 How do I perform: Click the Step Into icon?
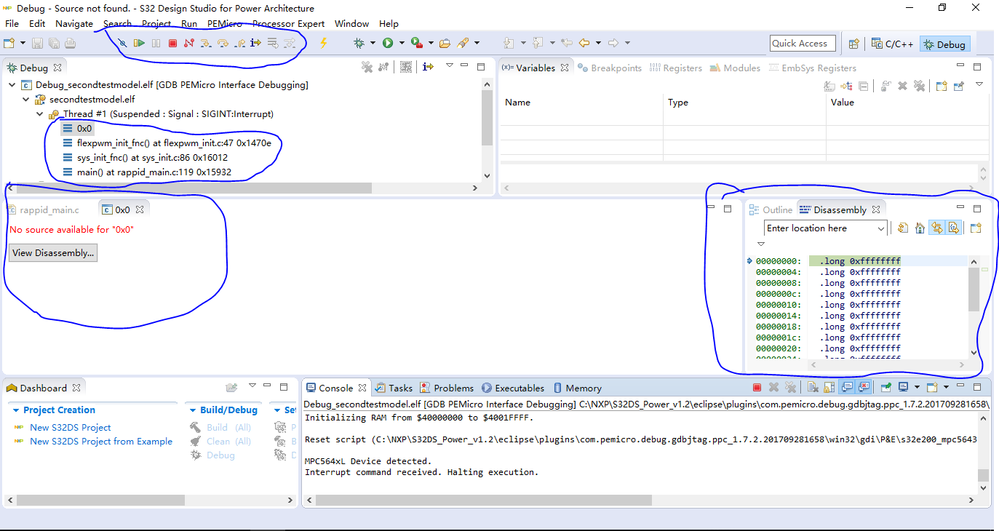[x=206, y=43]
